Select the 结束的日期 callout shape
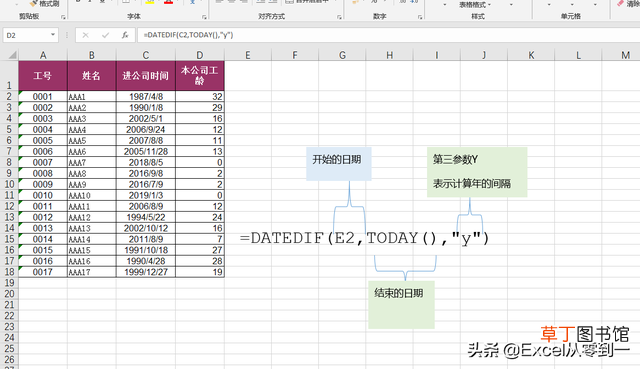The width and height of the screenshot is (640, 369). pos(401,305)
